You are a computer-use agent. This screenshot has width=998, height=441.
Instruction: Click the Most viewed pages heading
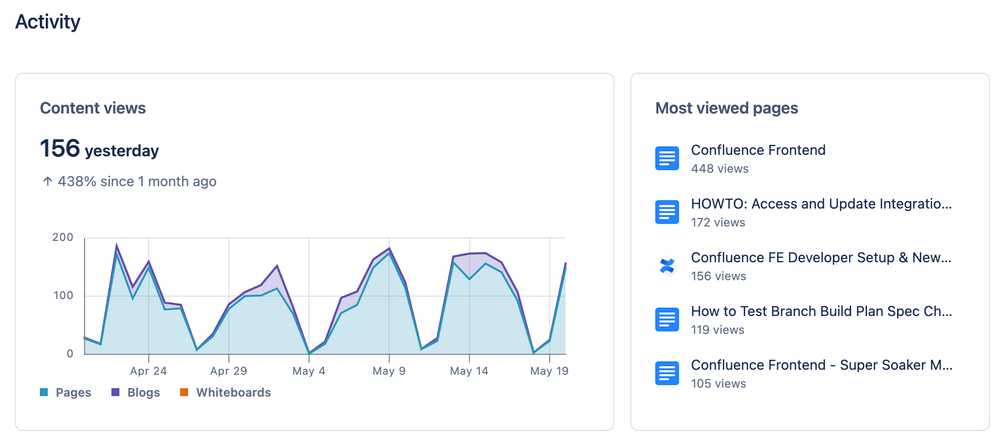[726, 108]
